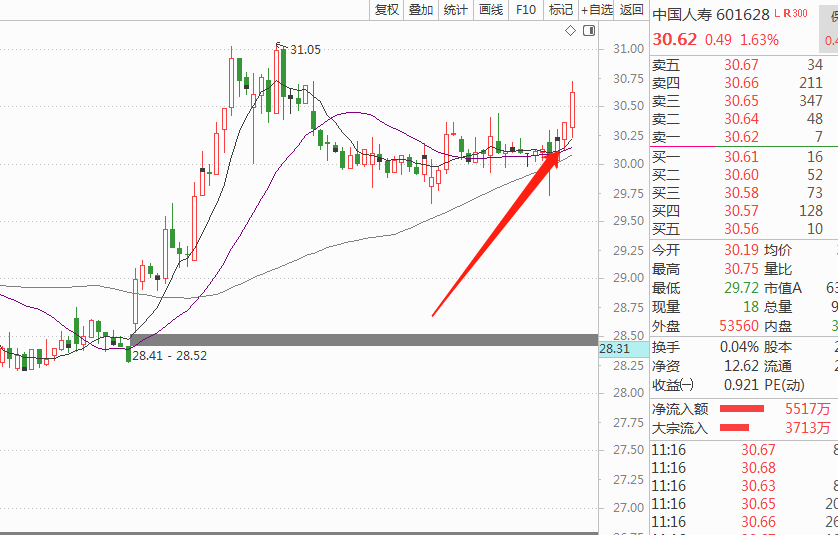Select 卖三 ask price 30.65
The image size is (838, 535).
point(741,100)
